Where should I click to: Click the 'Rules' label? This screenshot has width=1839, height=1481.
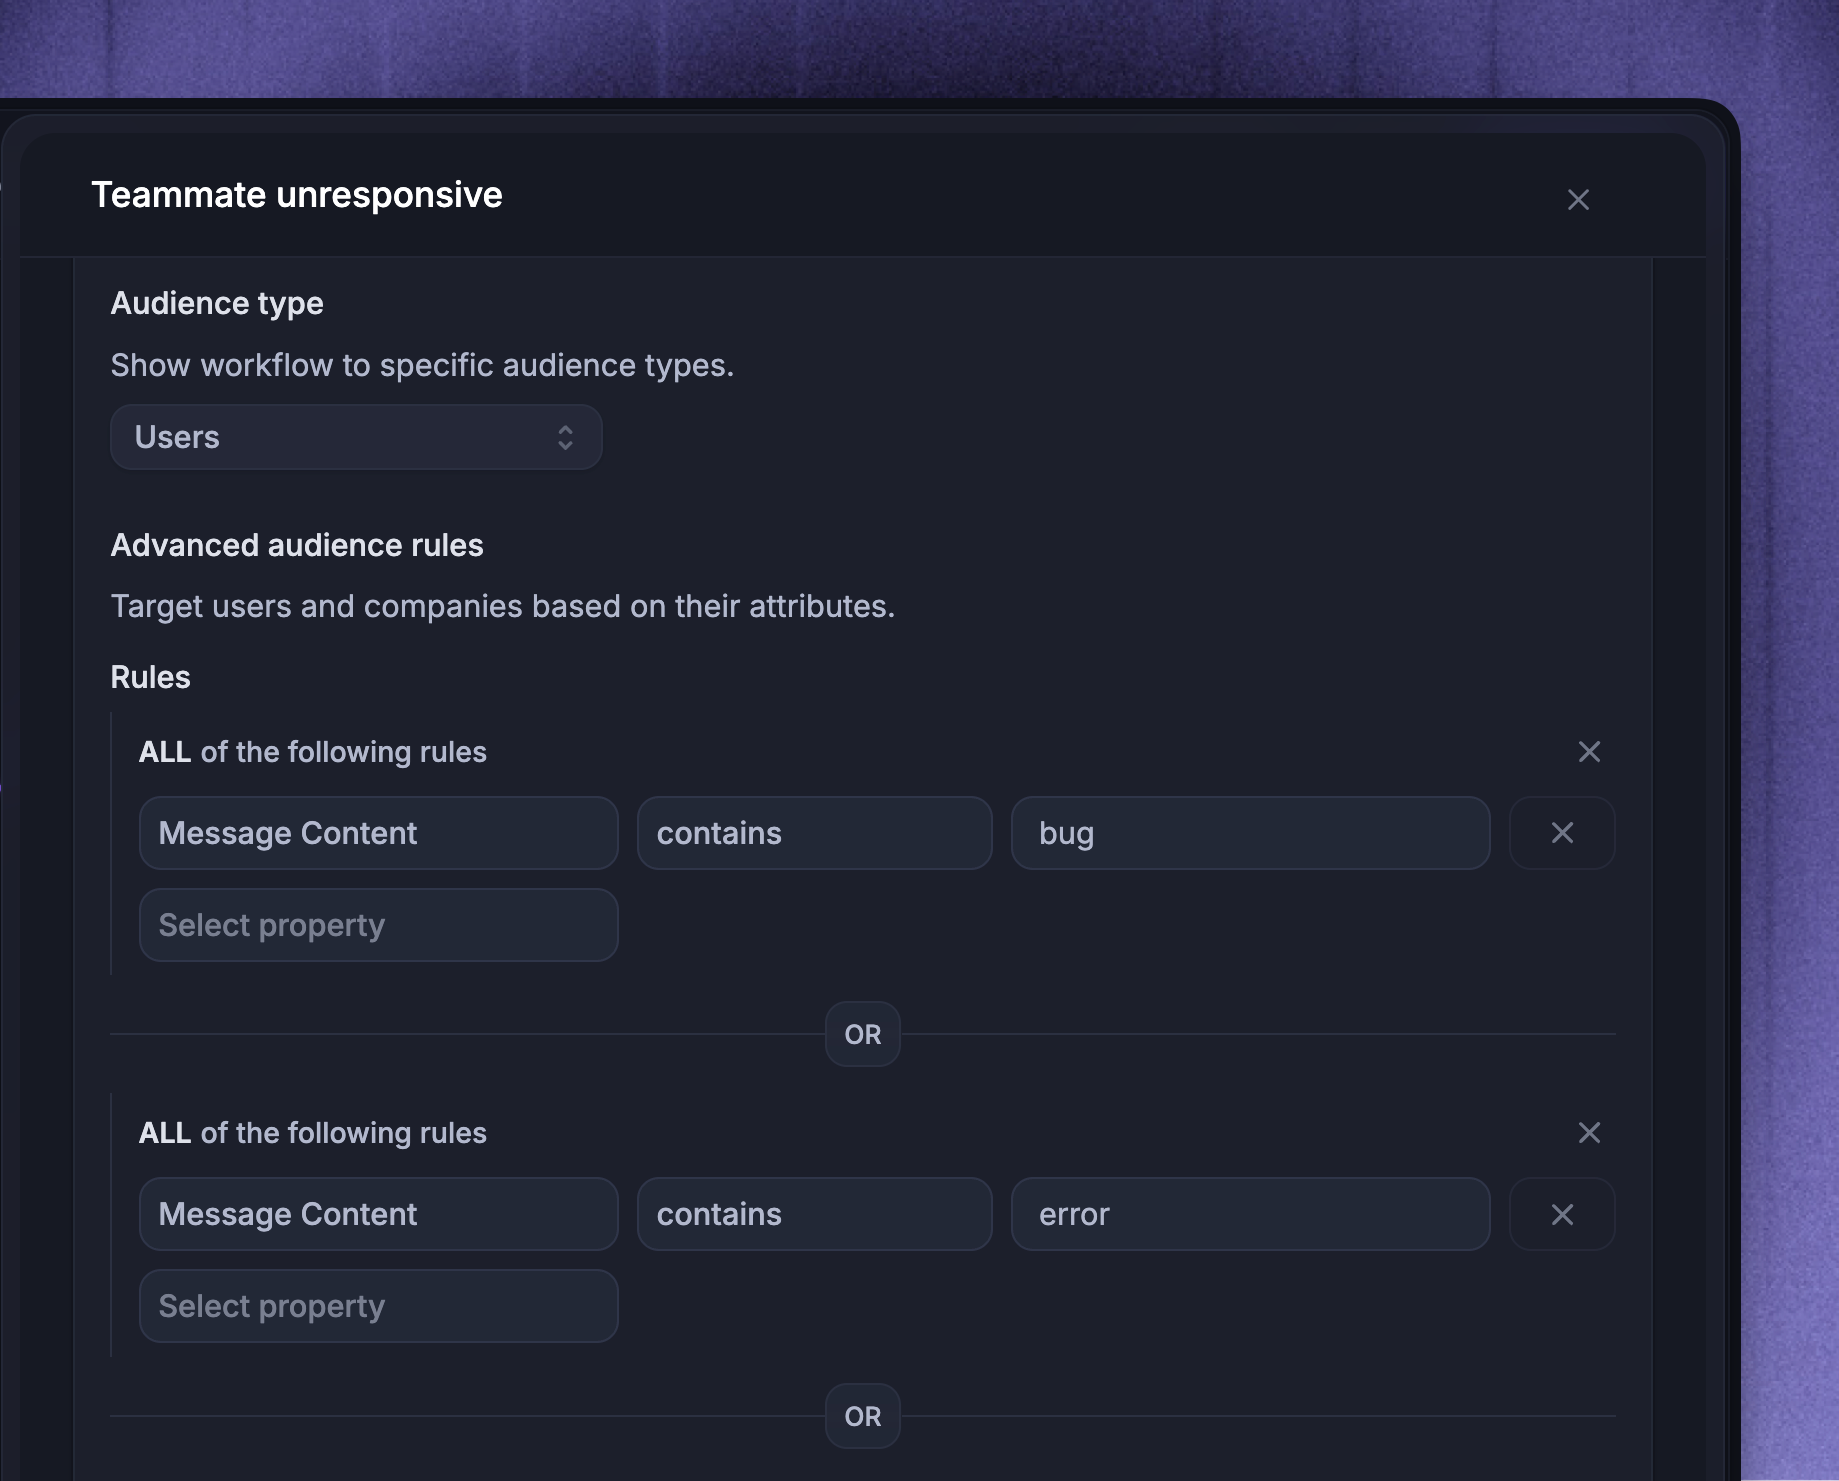click(150, 677)
